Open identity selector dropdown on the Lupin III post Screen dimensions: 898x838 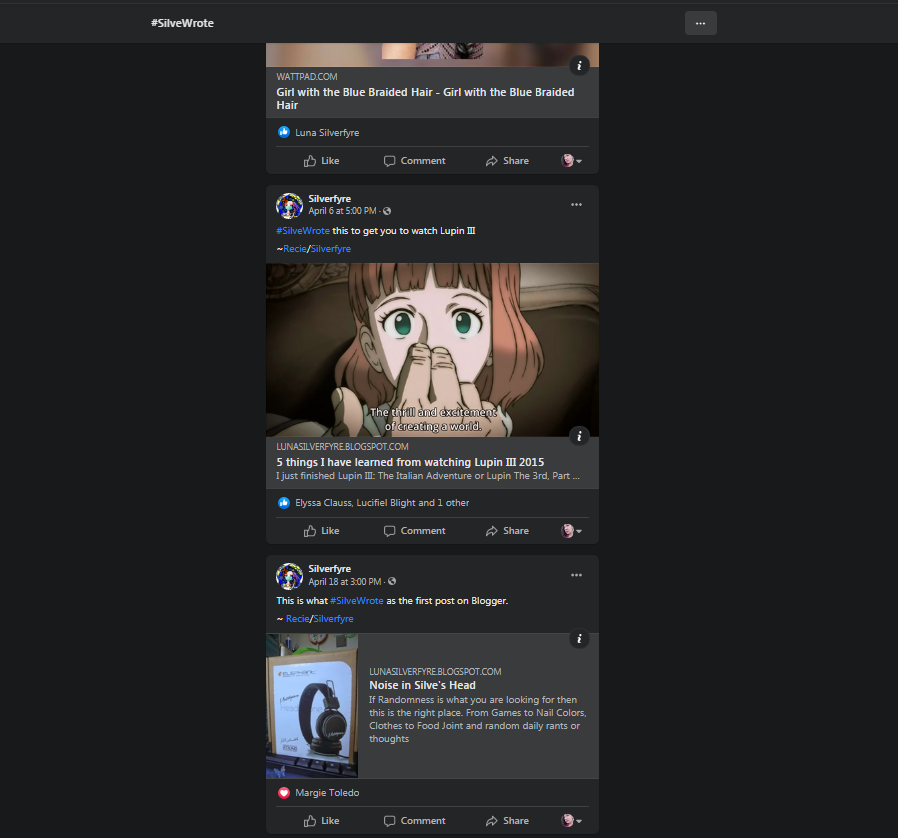click(x=571, y=531)
